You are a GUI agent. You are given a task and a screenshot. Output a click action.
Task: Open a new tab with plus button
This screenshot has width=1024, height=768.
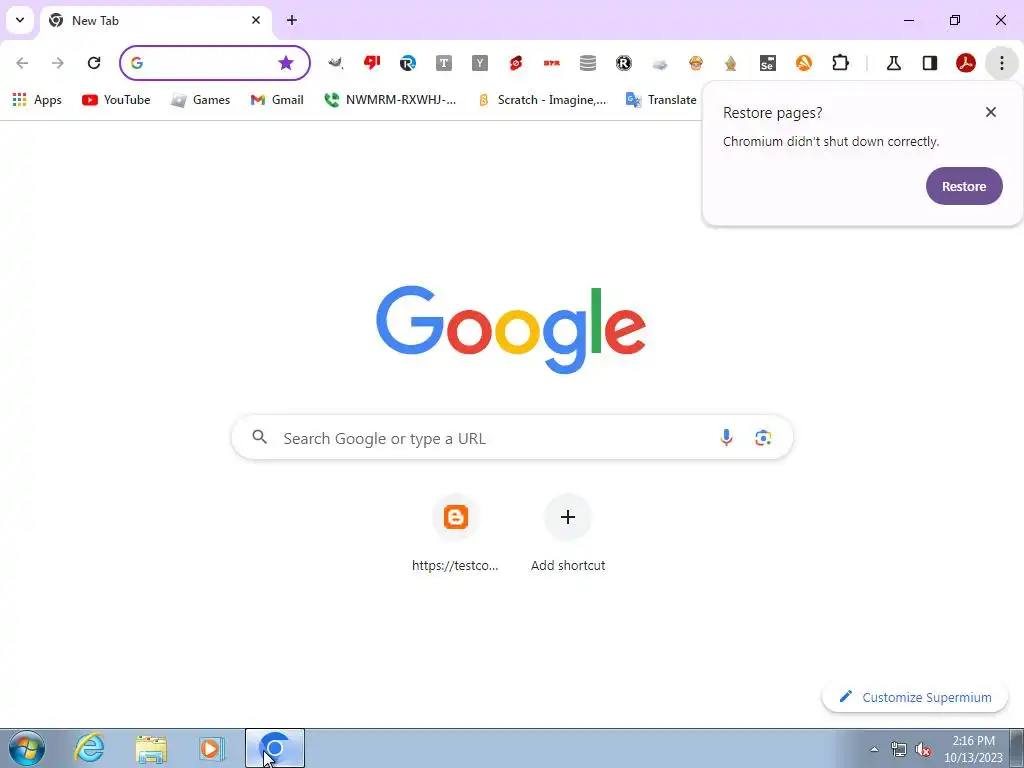click(x=291, y=20)
